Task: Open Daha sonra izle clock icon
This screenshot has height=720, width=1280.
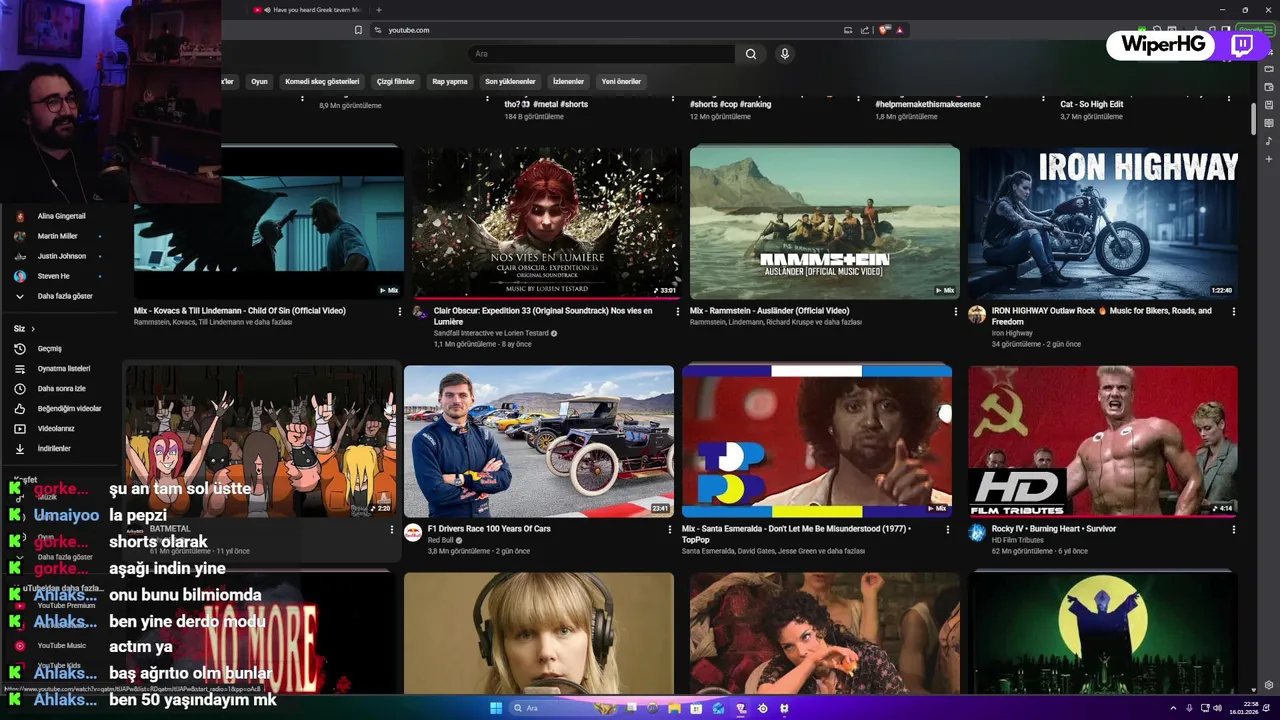Action: click(19, 389)
